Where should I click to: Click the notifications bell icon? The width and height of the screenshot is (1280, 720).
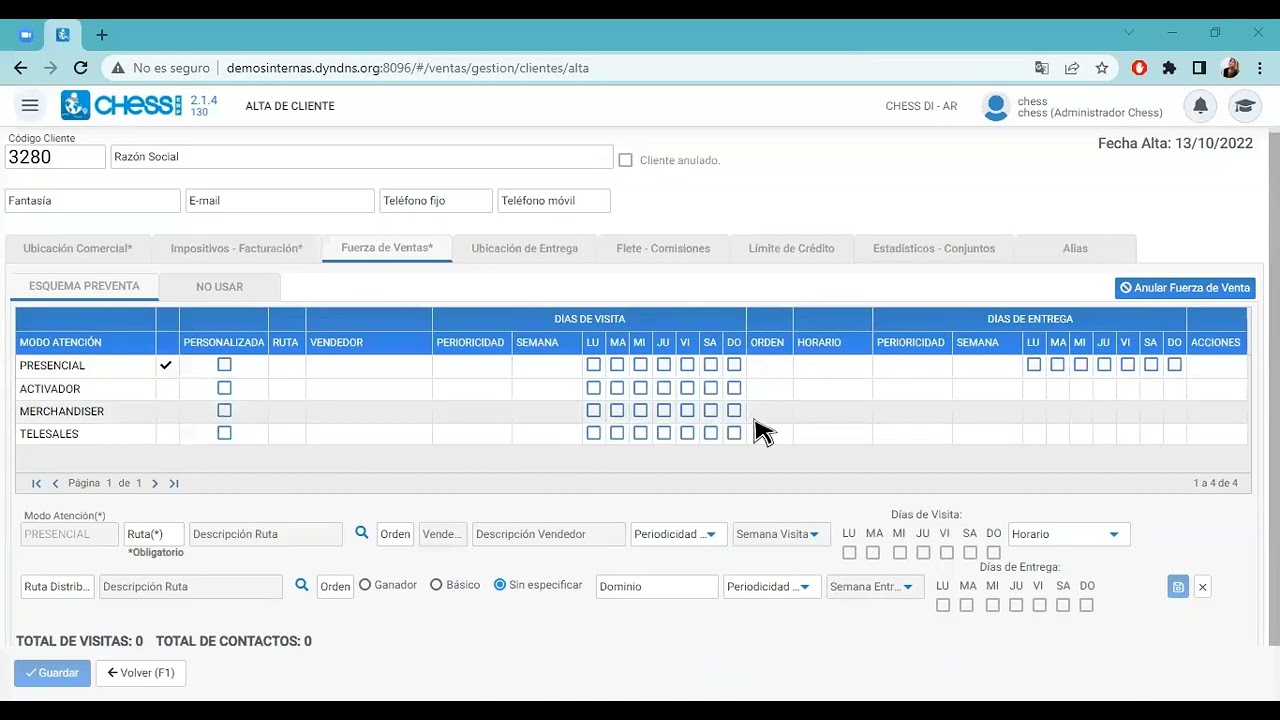tap(1200, 106)
